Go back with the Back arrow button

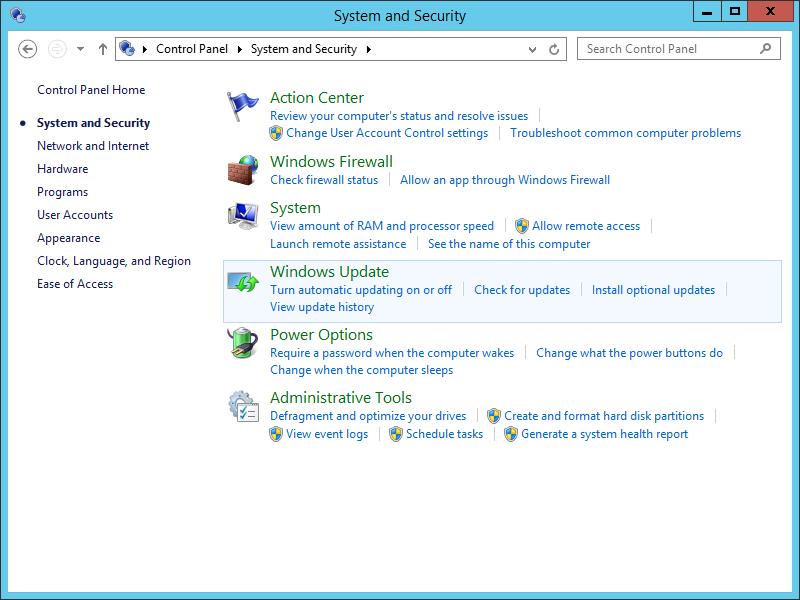28,49
